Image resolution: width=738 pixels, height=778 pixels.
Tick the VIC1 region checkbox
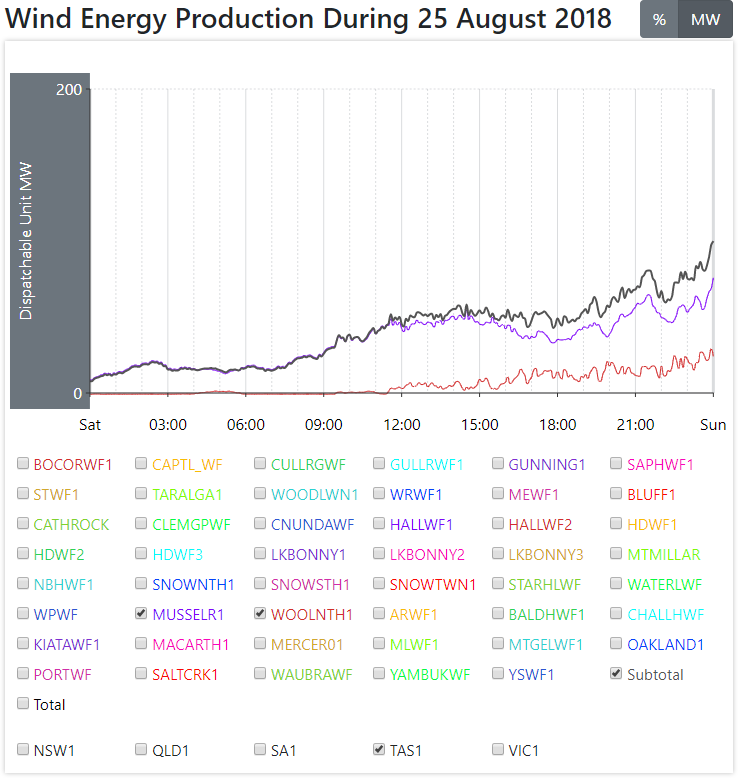(x=499, y=749)
